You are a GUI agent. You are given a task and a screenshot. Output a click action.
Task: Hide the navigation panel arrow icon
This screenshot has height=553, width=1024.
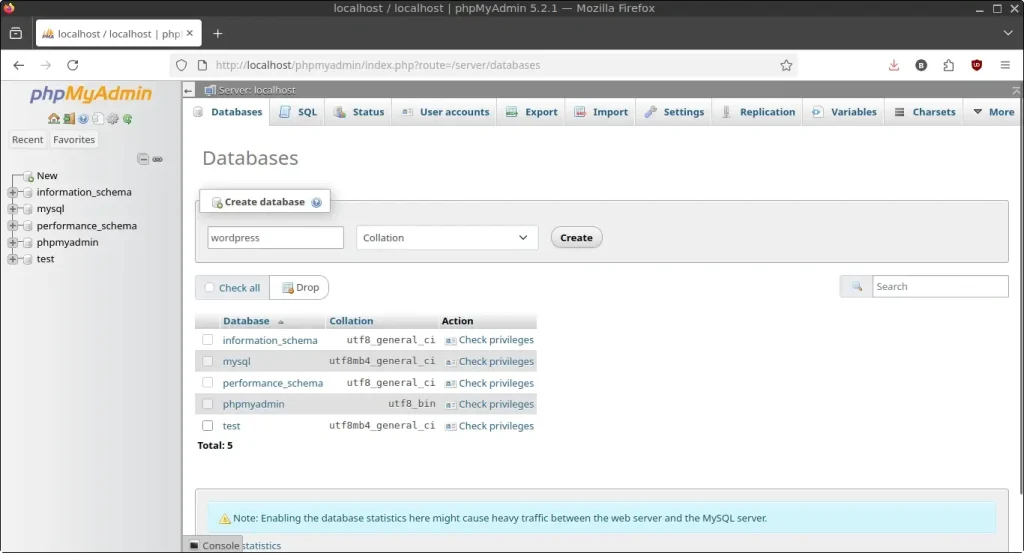click(x=188, y=90)
